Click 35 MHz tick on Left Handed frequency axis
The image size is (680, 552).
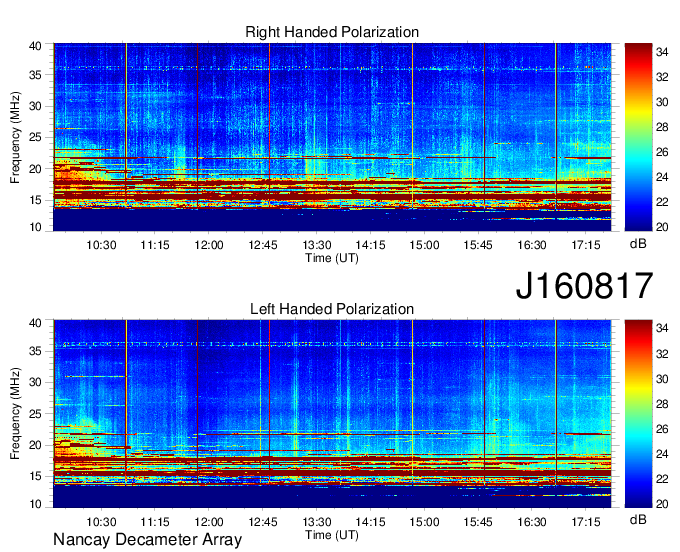point(35,352)
